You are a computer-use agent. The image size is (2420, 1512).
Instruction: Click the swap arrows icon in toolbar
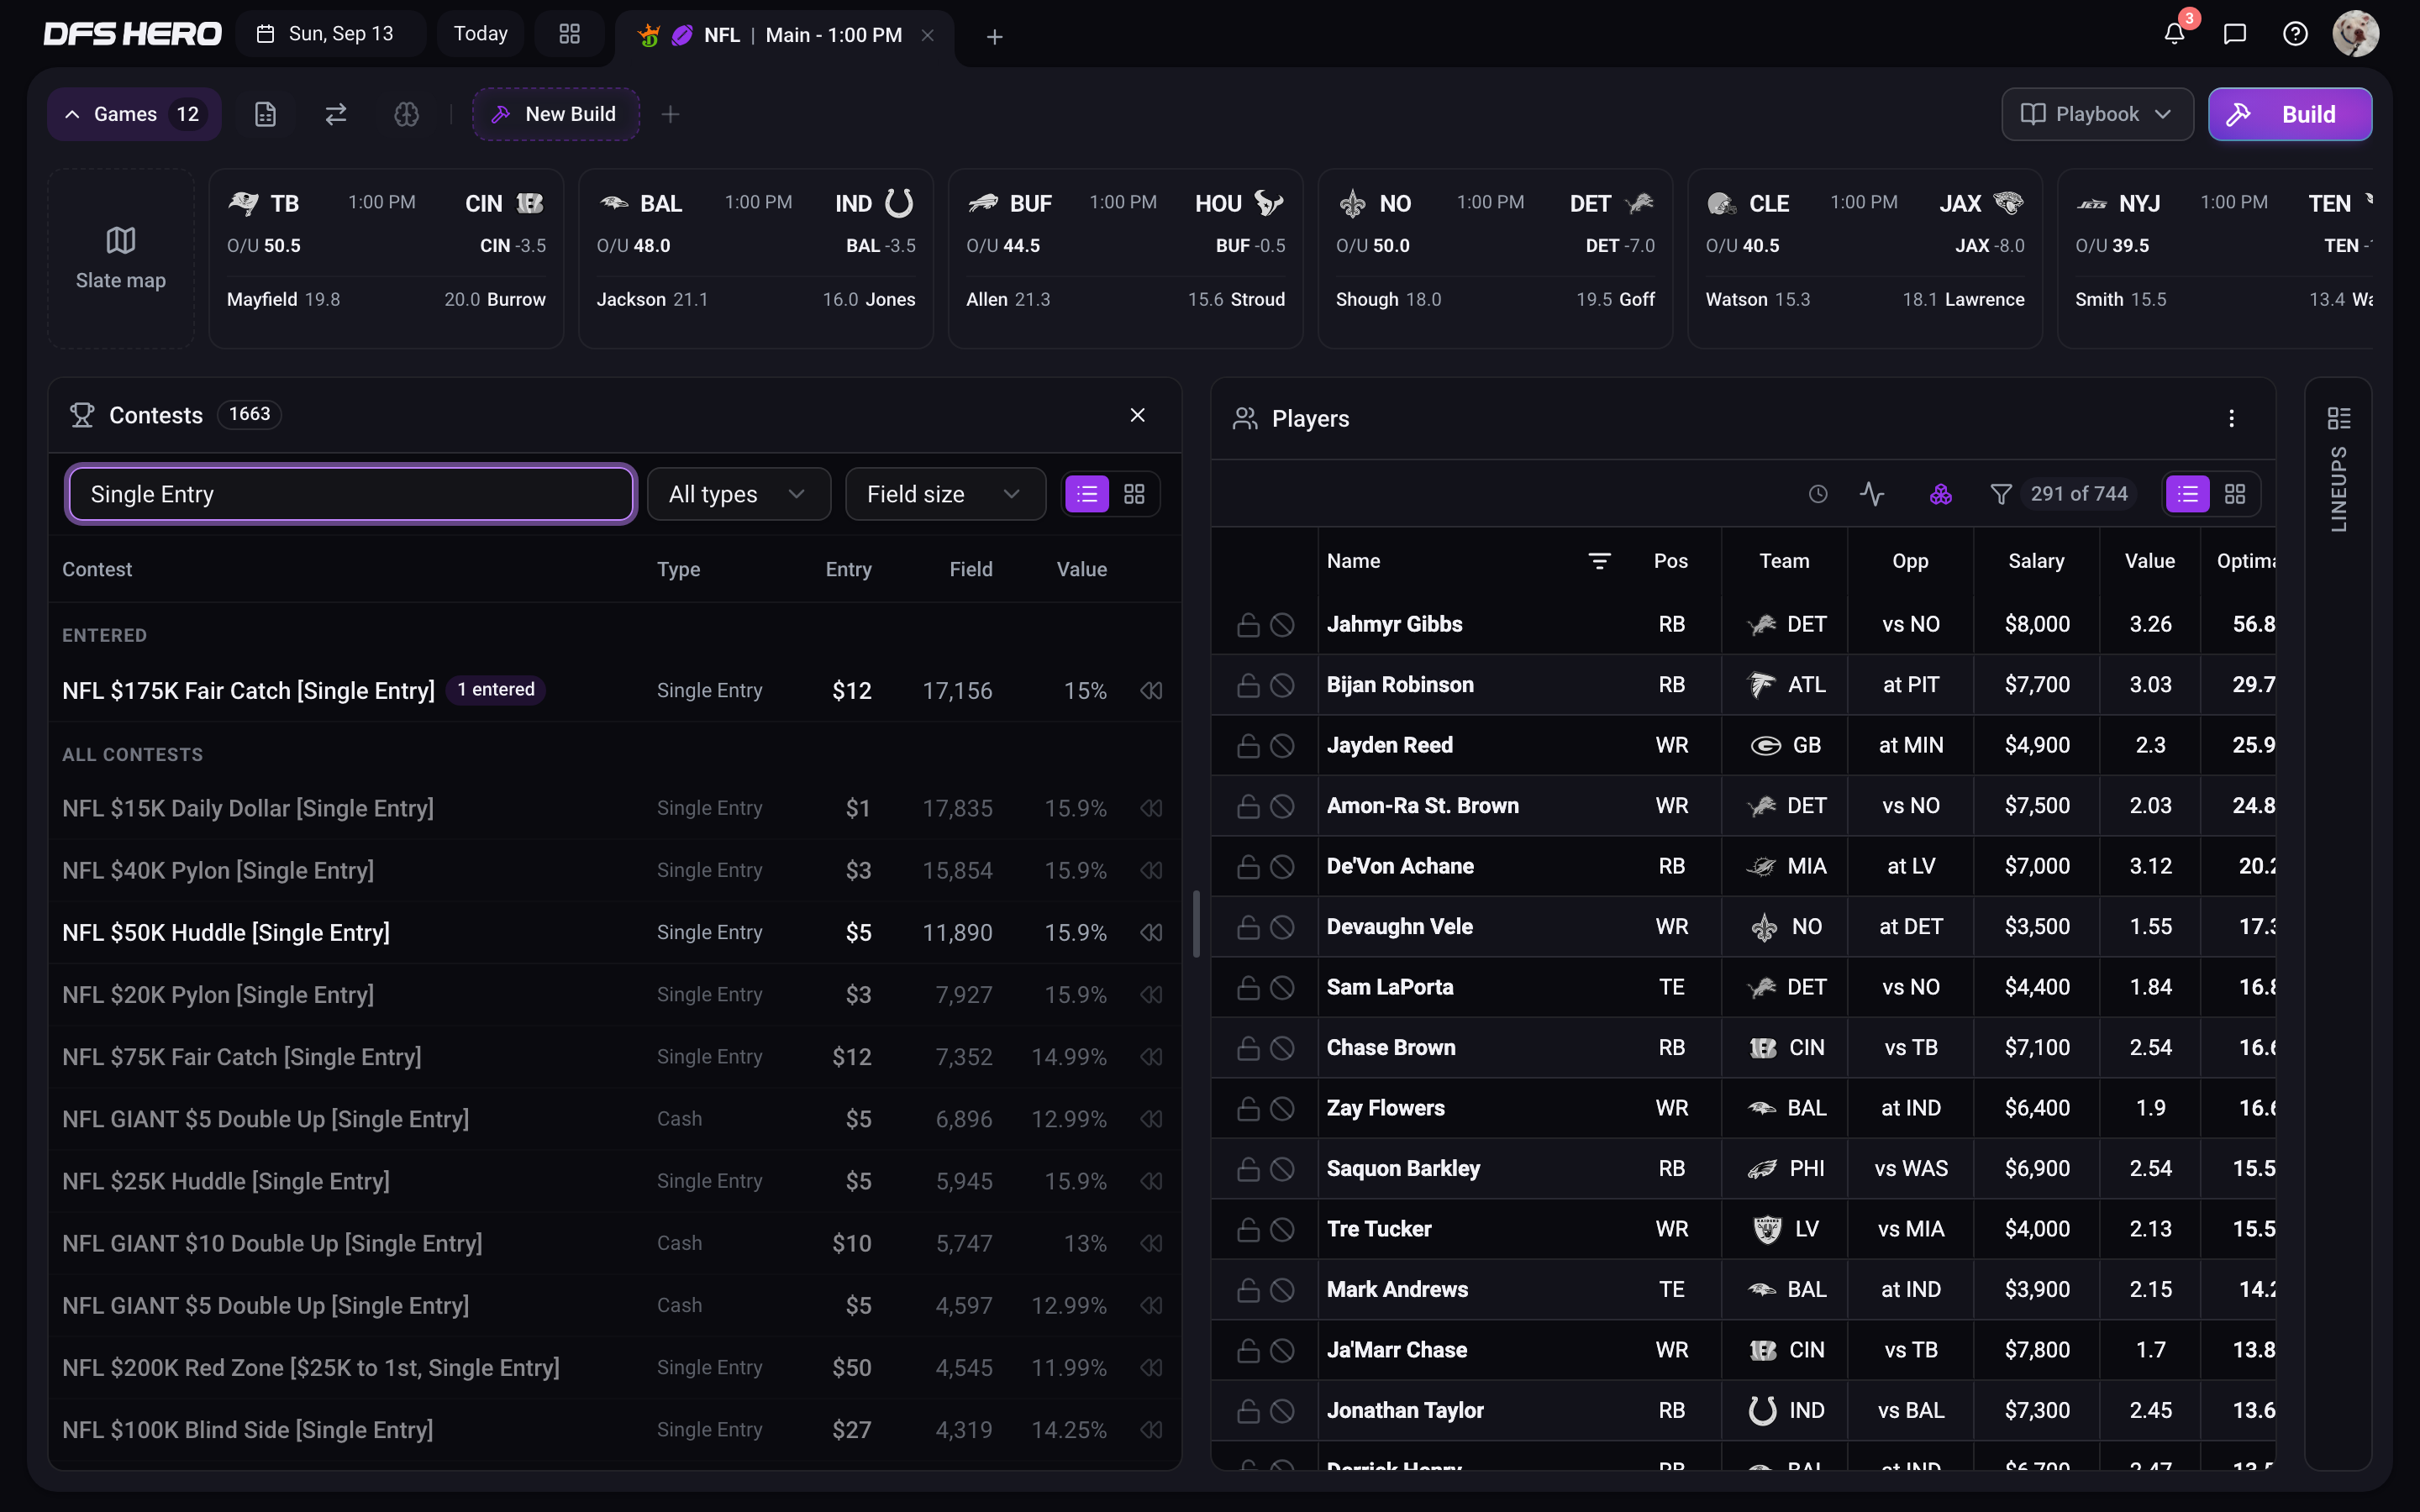tap(336, 114)
